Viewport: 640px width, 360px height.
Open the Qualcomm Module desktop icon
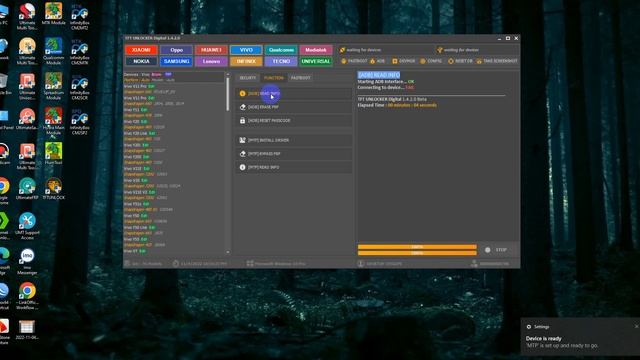click(x=53, y=51)
